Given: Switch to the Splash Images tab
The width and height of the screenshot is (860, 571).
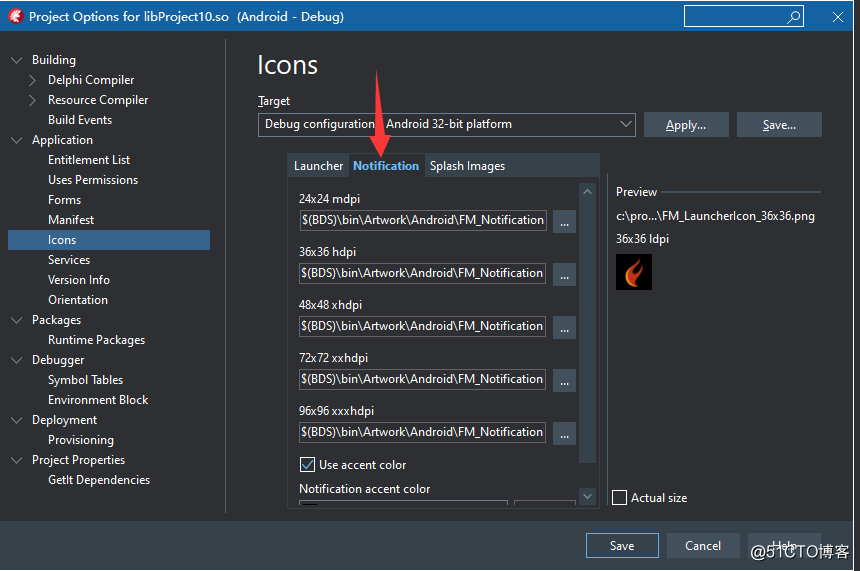Looking at the screenshot, I should point(467,166).
